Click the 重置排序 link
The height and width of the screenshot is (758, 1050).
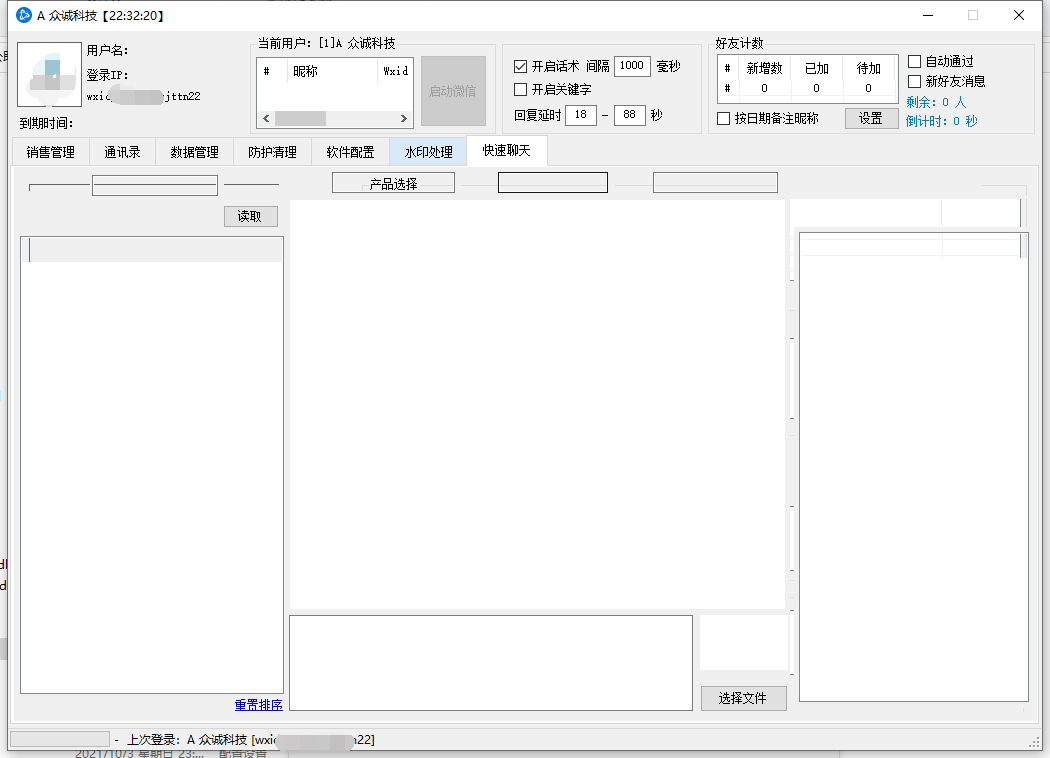tap(259, 705)
